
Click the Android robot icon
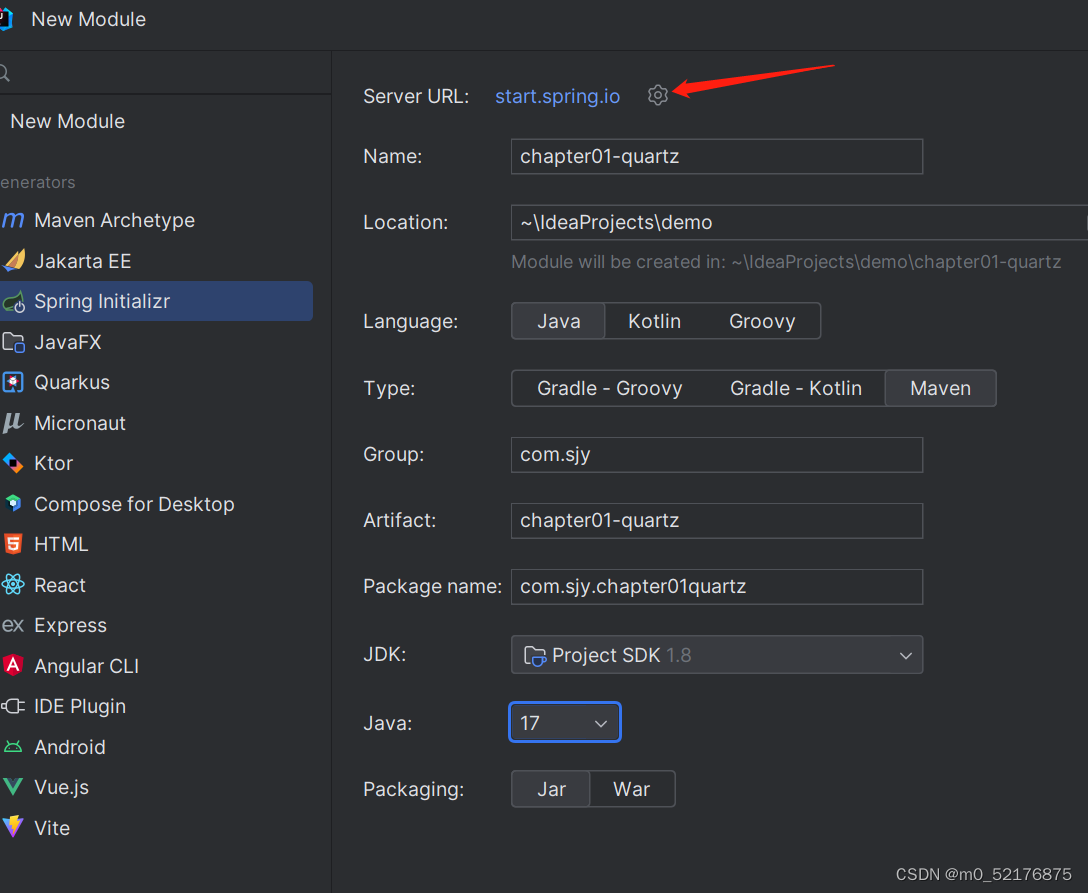point(13,747)
